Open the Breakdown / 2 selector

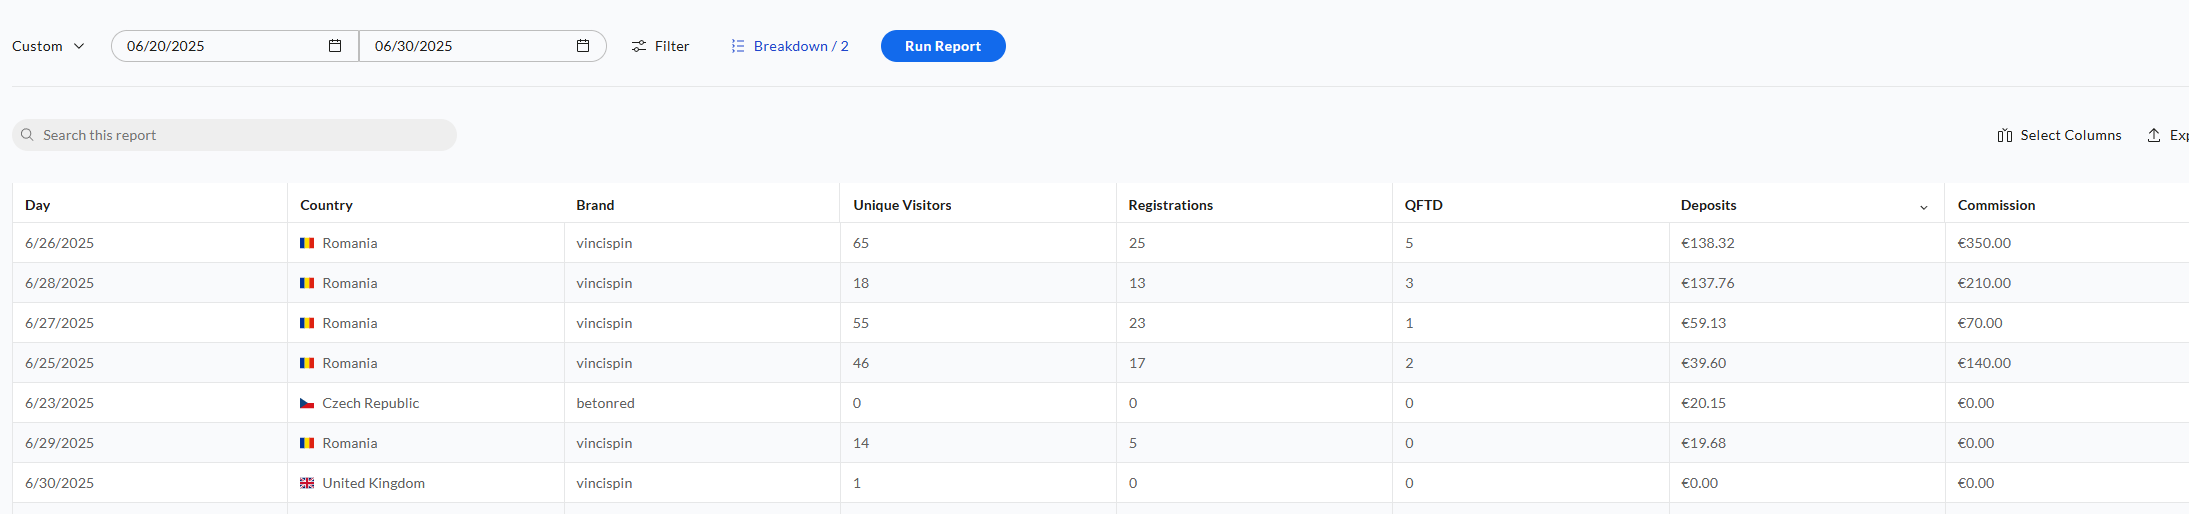click(x=790, y=46)
